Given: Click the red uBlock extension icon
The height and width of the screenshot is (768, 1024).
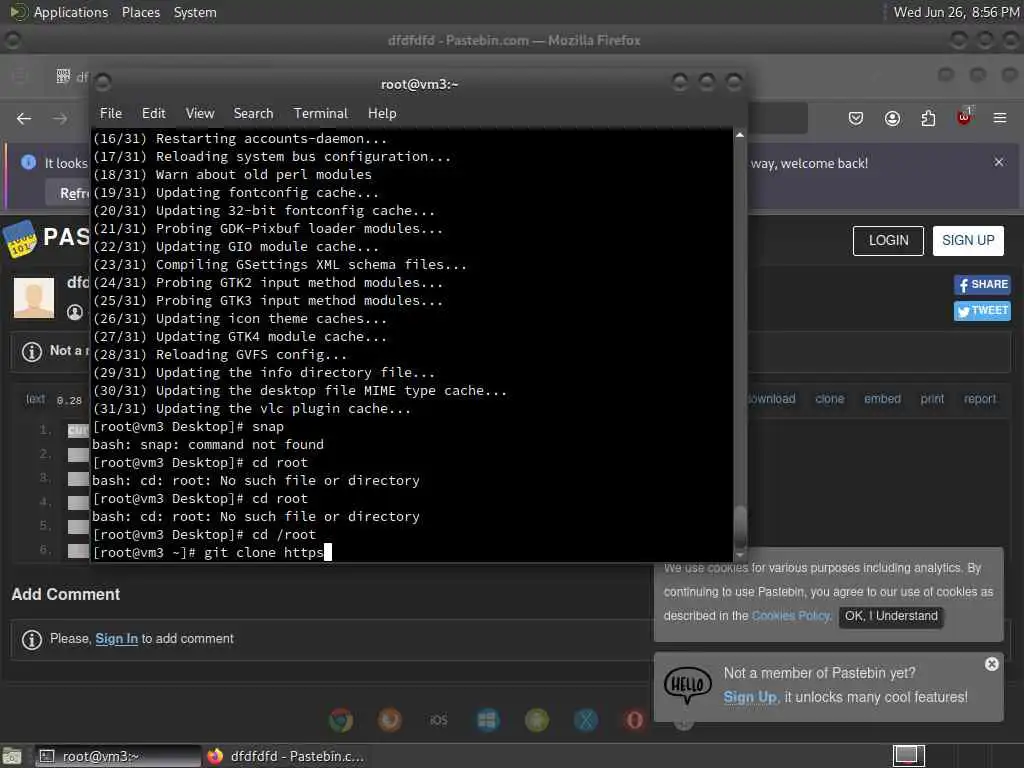Looking at the screenshot, I should point(964,117).
